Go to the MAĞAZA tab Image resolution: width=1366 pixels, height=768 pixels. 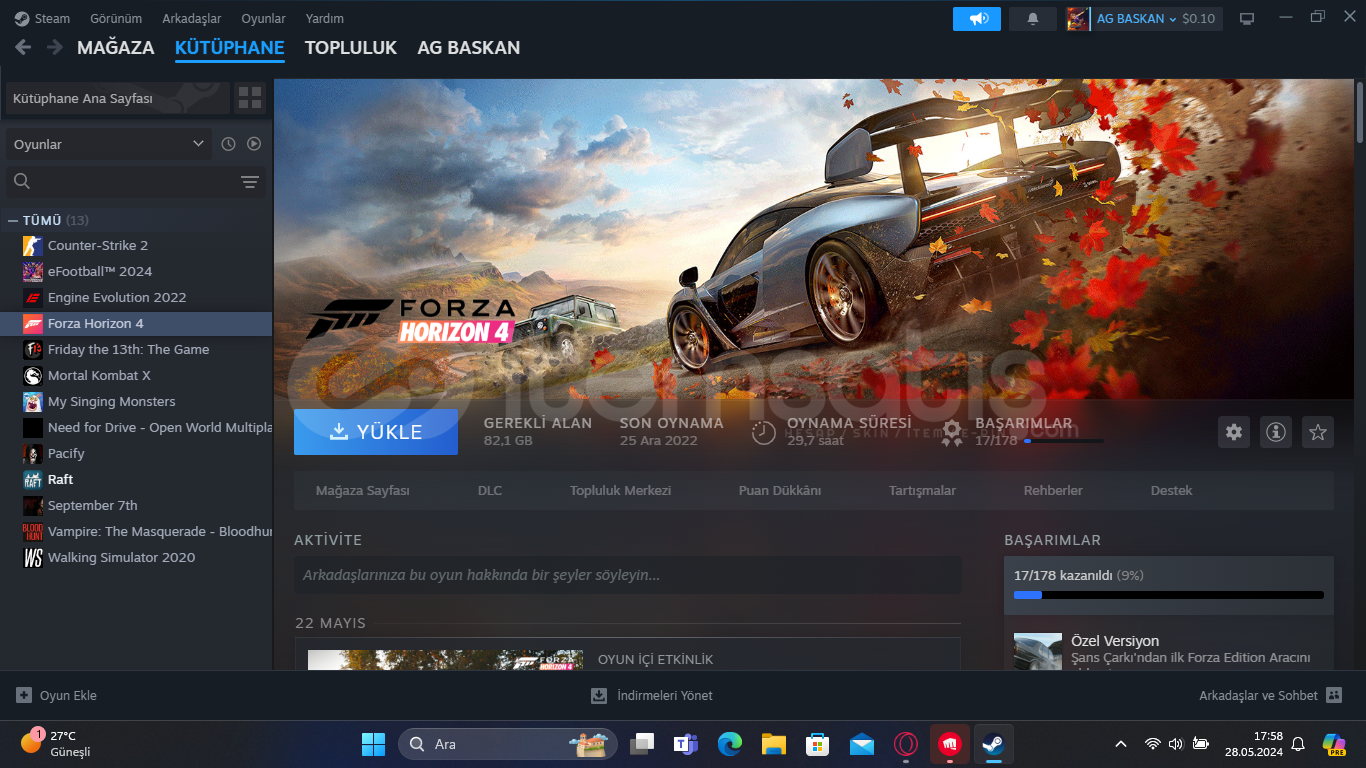coord(116,47)
